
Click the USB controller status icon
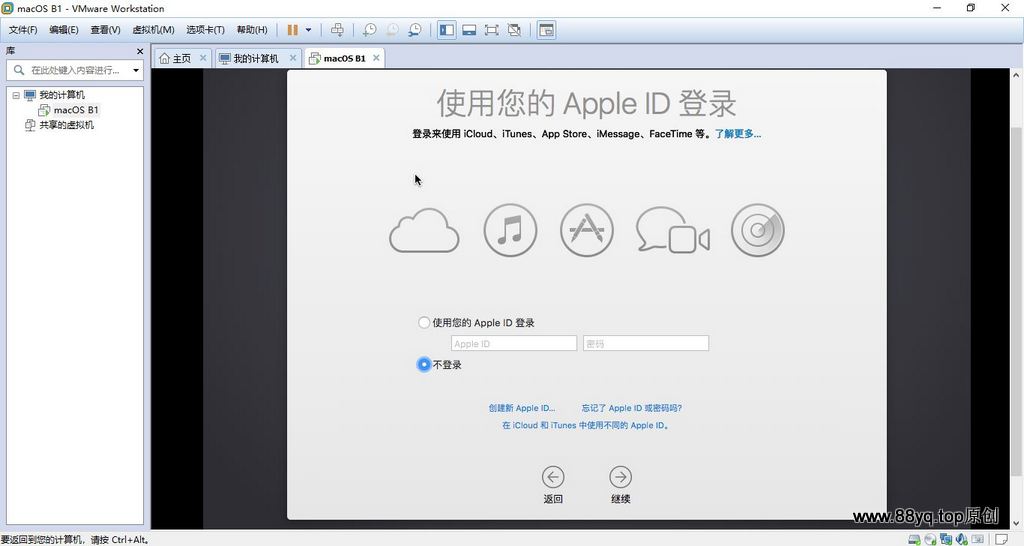pyautogui.click(x=961, y=539)
